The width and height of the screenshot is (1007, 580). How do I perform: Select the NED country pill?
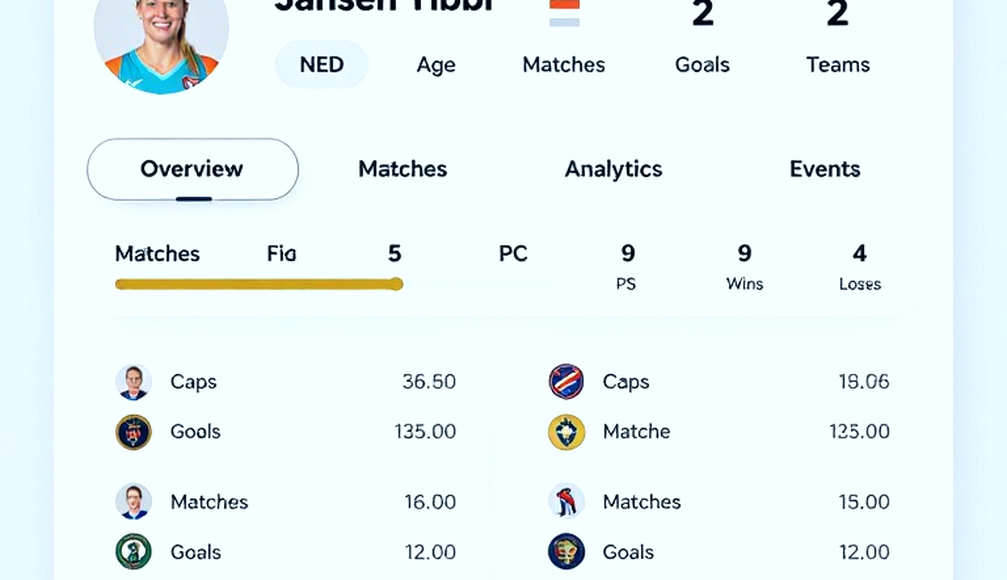[x=322, y=64]
